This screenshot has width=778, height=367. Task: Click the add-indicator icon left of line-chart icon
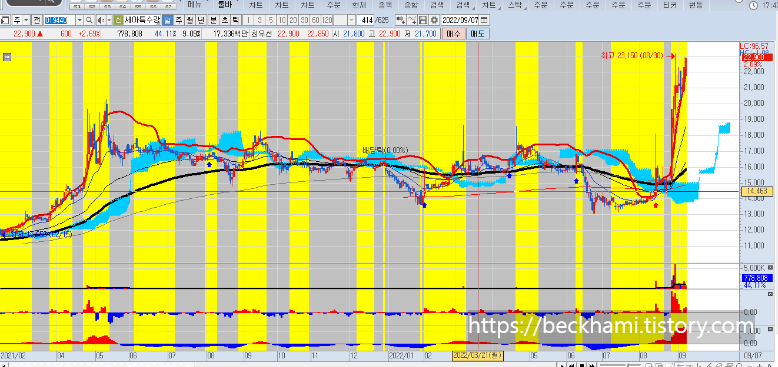coord(400,20)
